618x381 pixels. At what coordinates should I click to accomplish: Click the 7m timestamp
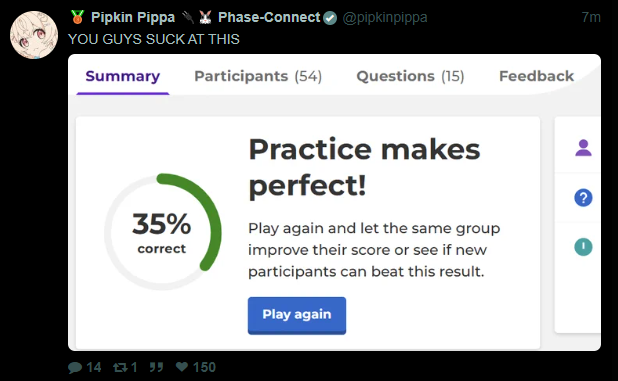click(591, 17)
